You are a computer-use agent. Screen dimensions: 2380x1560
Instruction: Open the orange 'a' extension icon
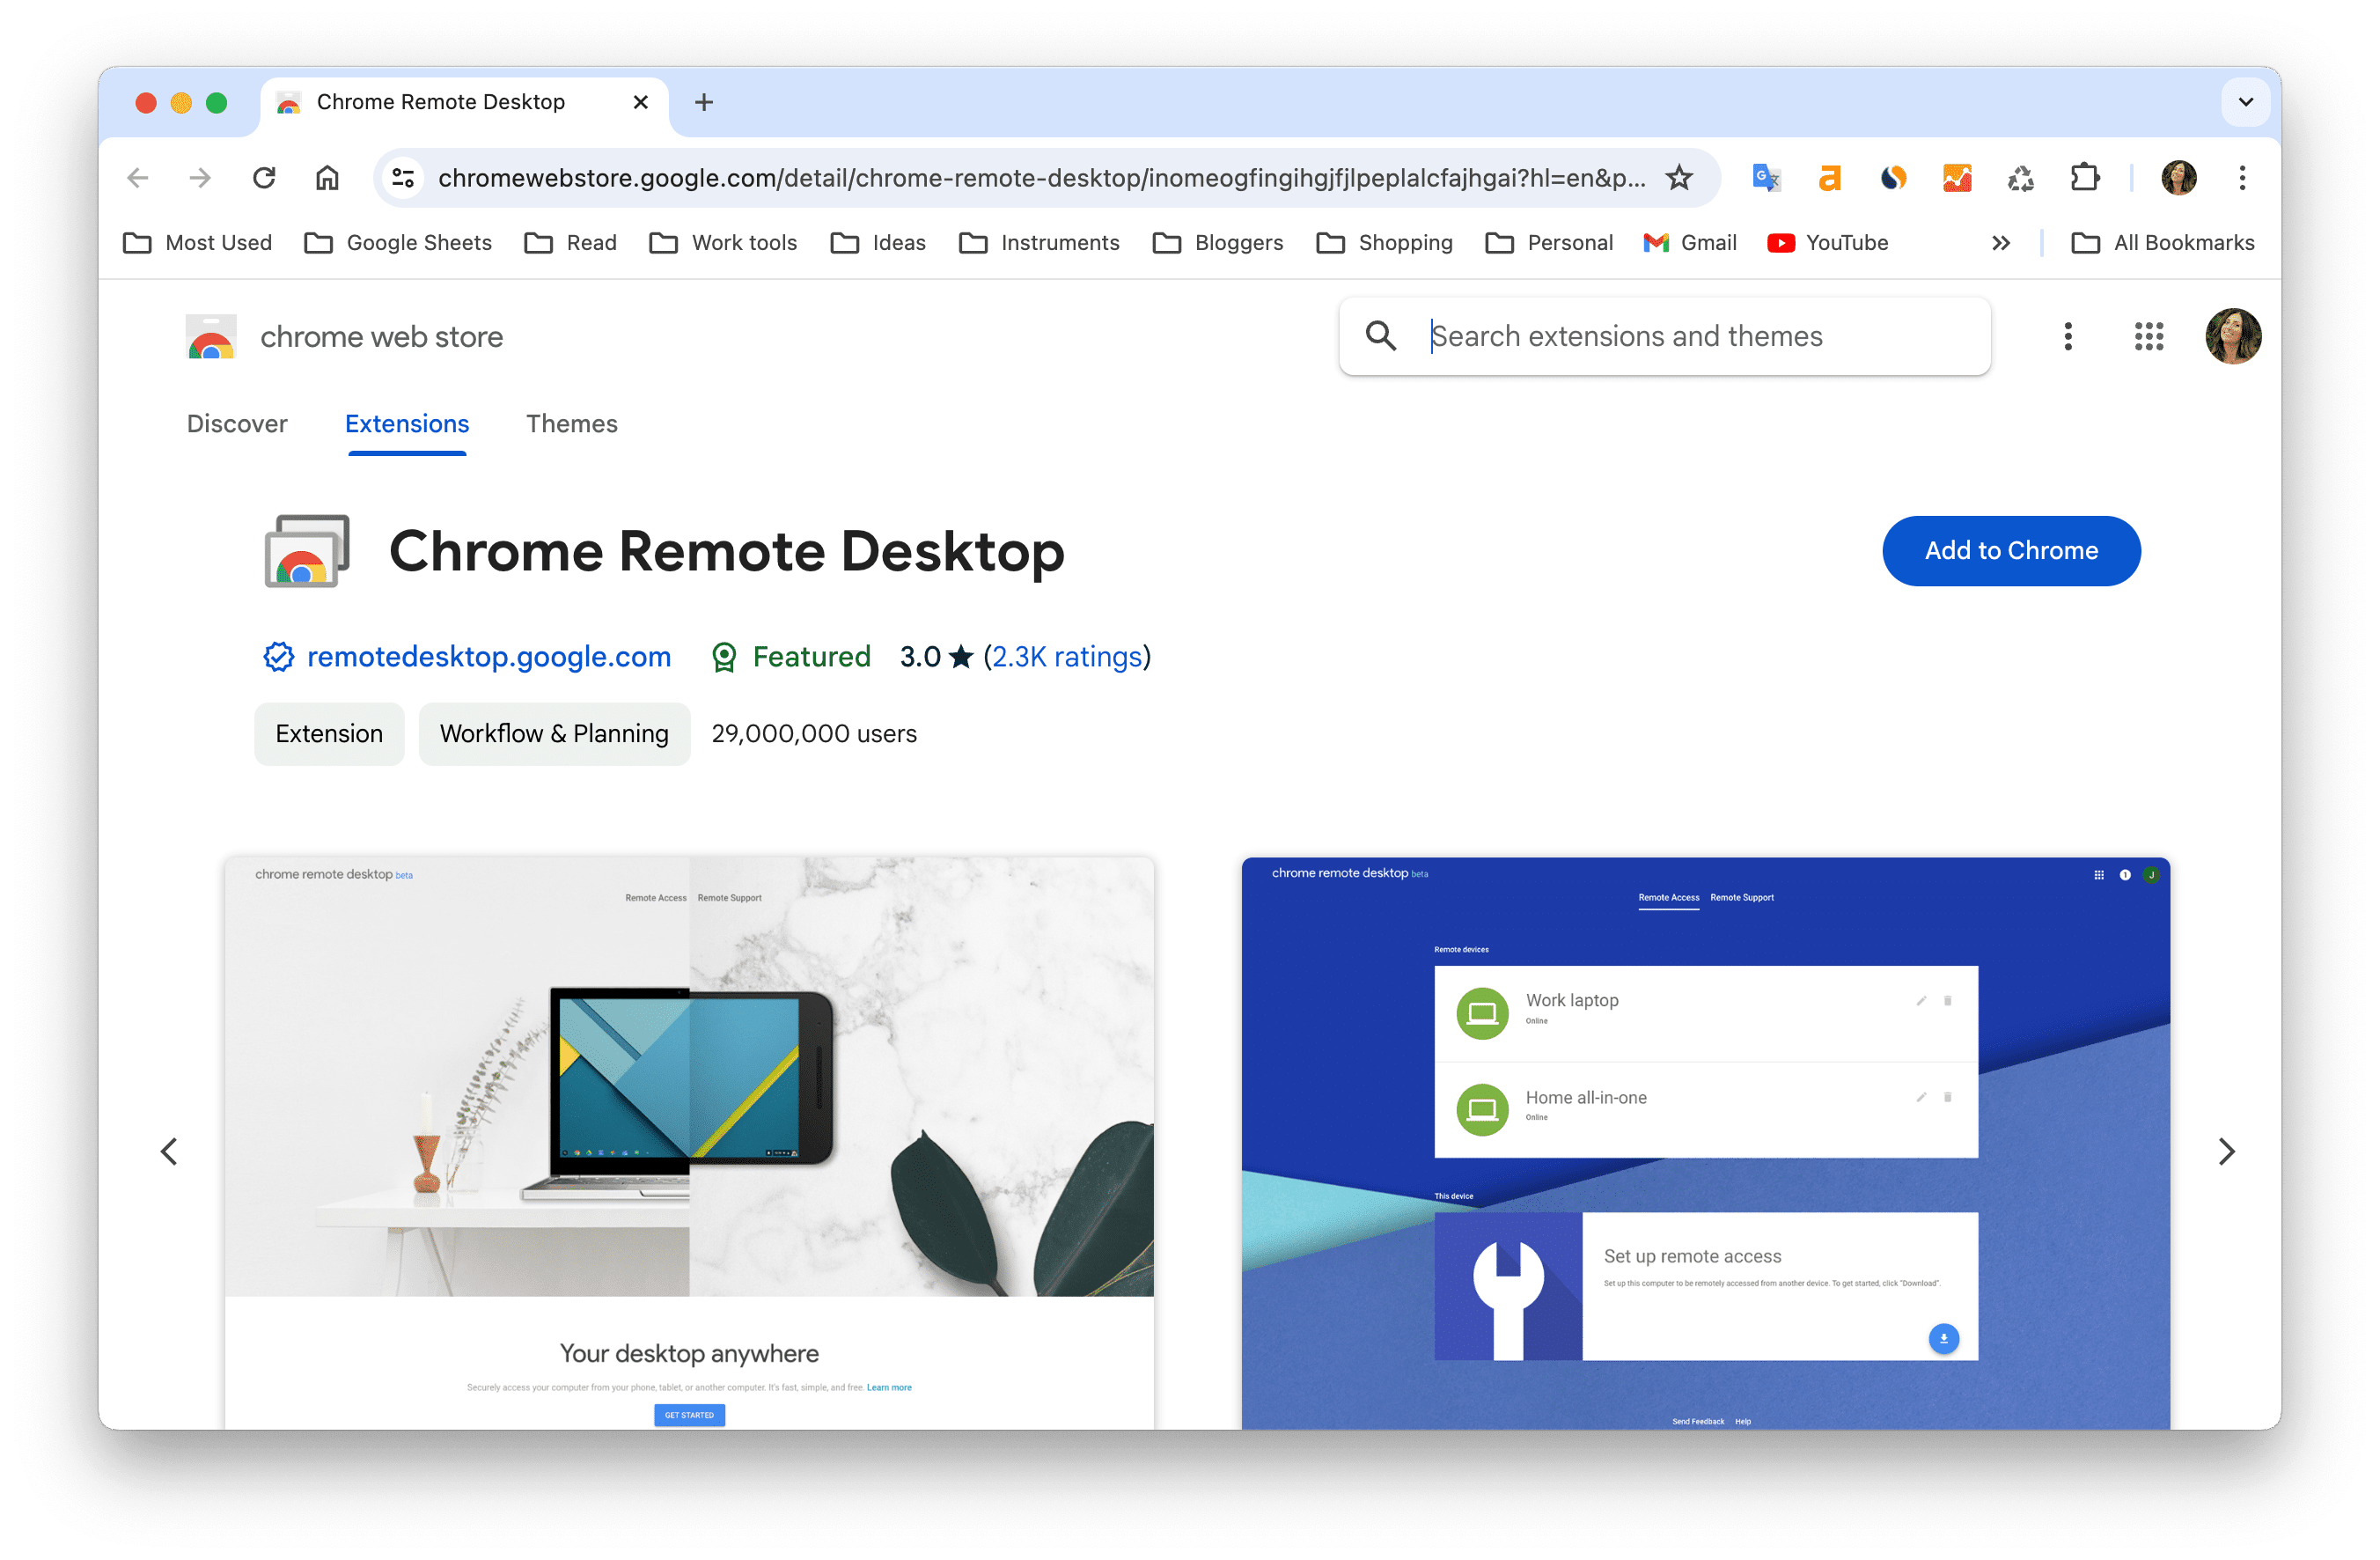[1829, 178]
